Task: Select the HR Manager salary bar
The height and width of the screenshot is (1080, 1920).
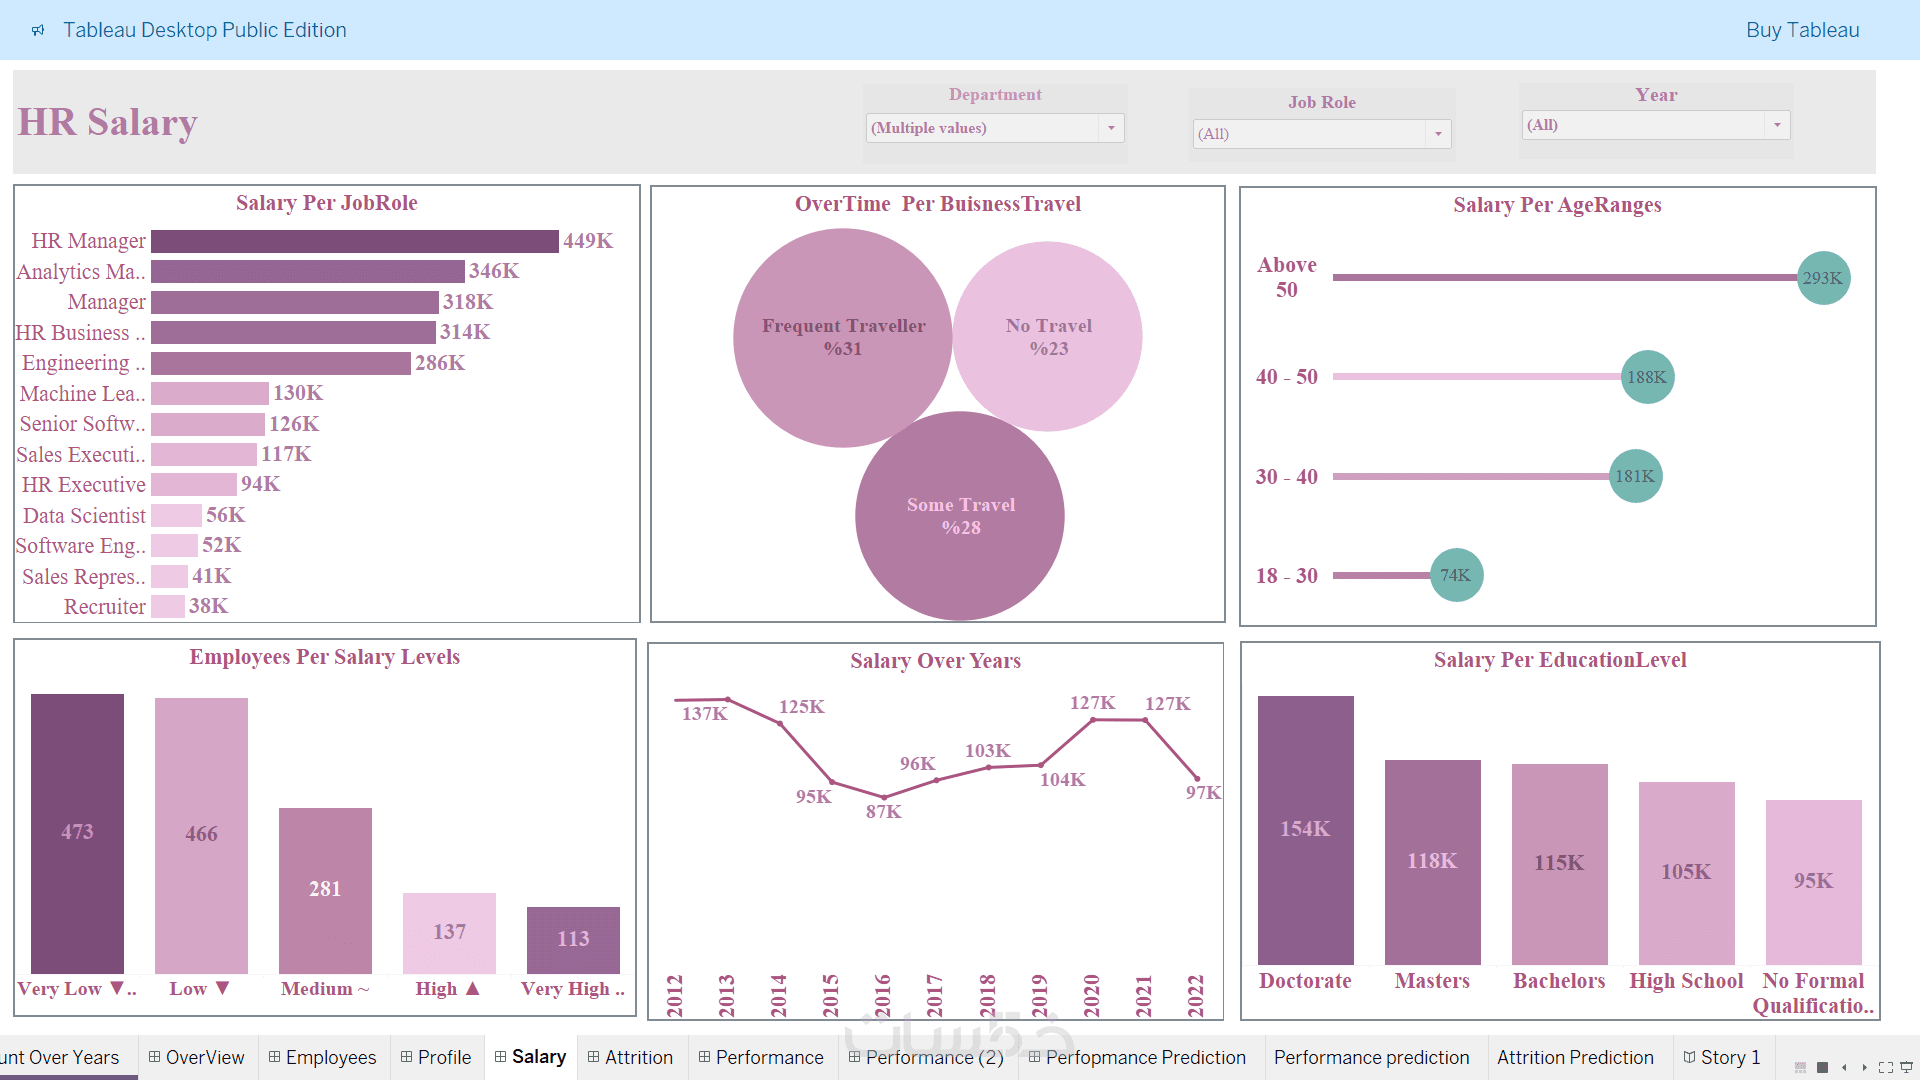Action: 354,241
